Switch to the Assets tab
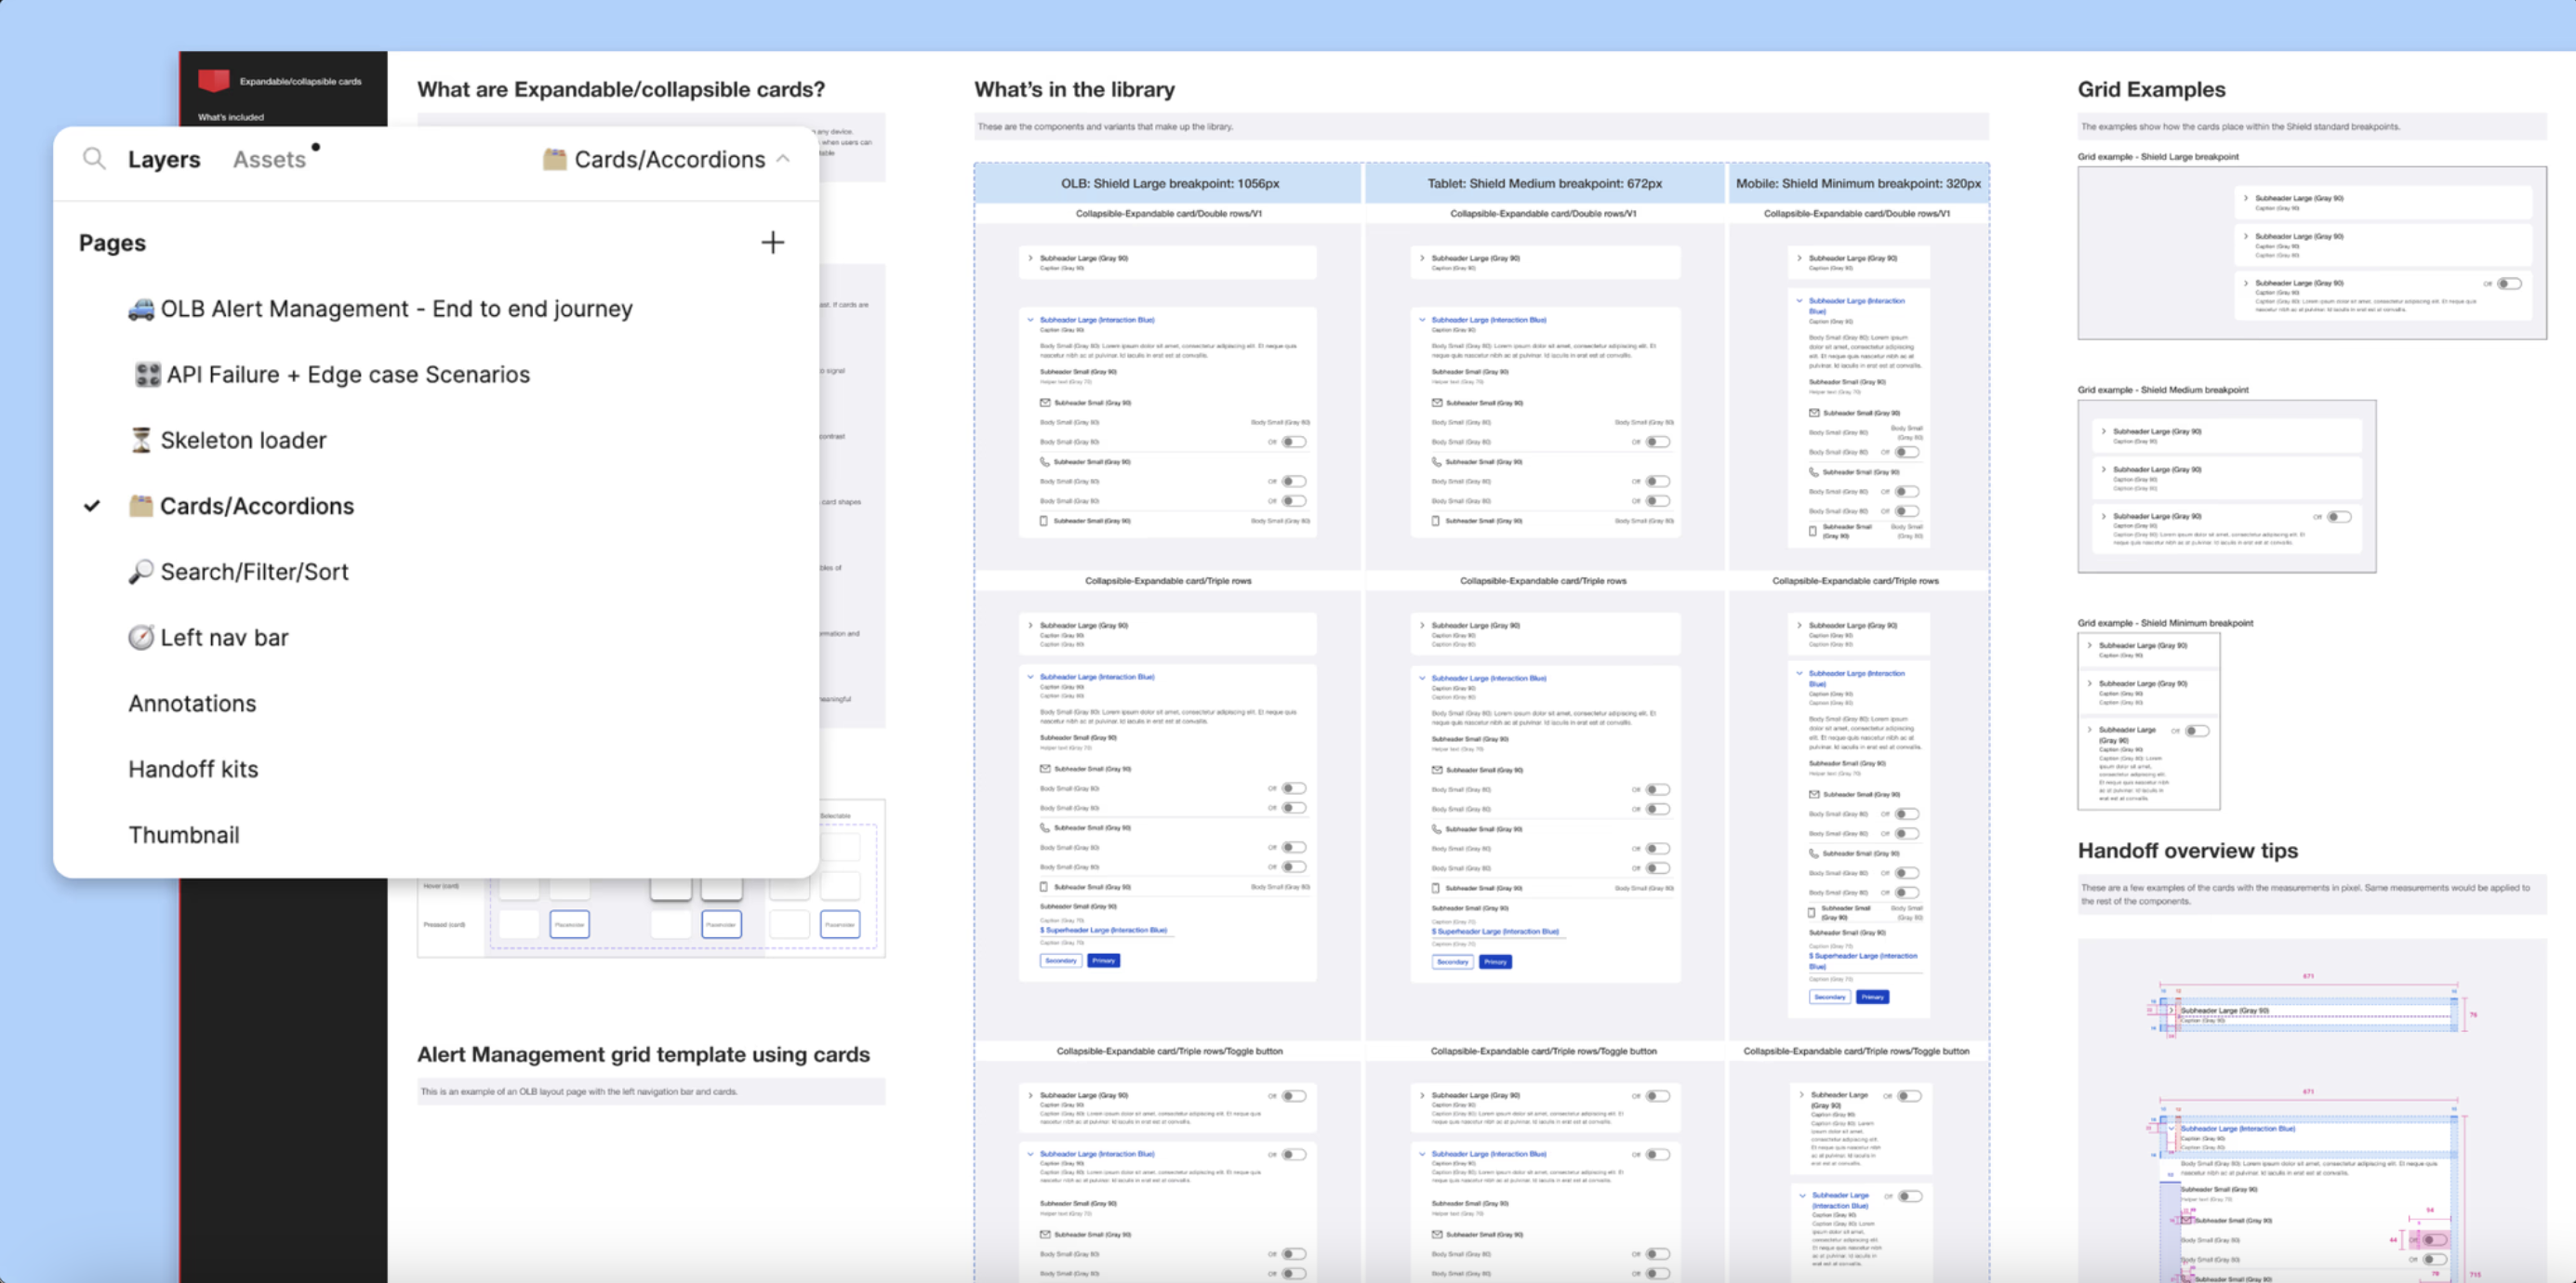The height and width of the screenshot is (1283, 2576). click(269, 160)
